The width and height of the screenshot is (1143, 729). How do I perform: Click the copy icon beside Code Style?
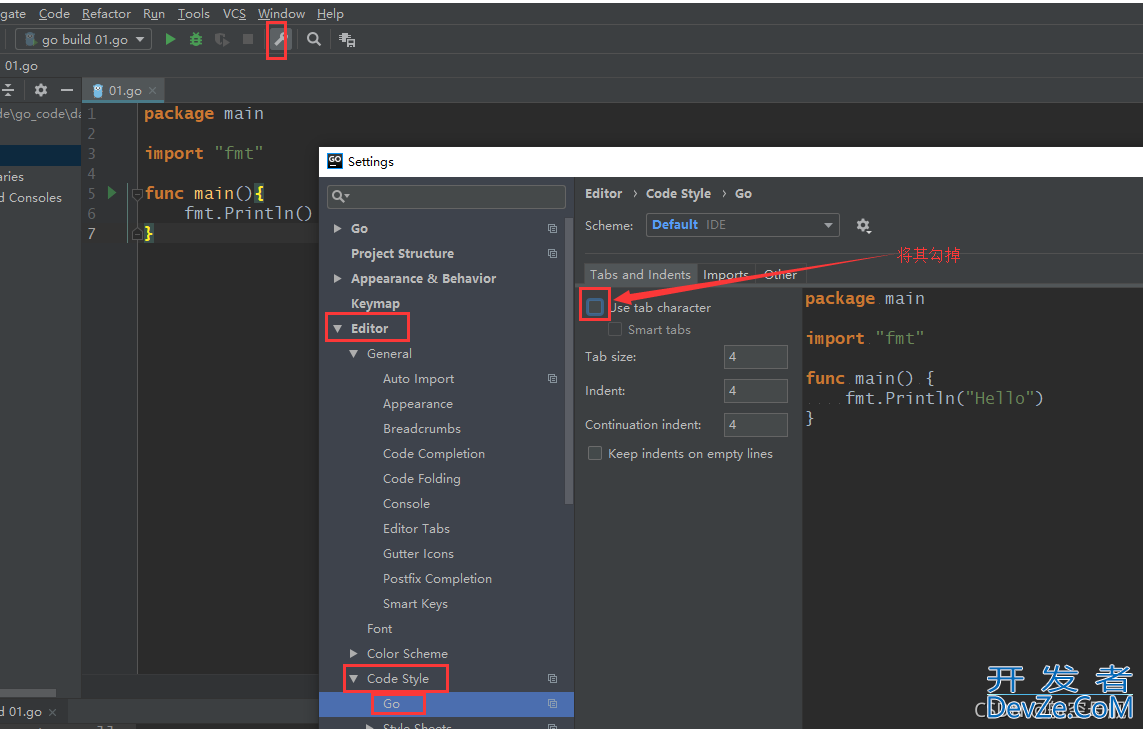pyautogui.click(x=553, y=679)
